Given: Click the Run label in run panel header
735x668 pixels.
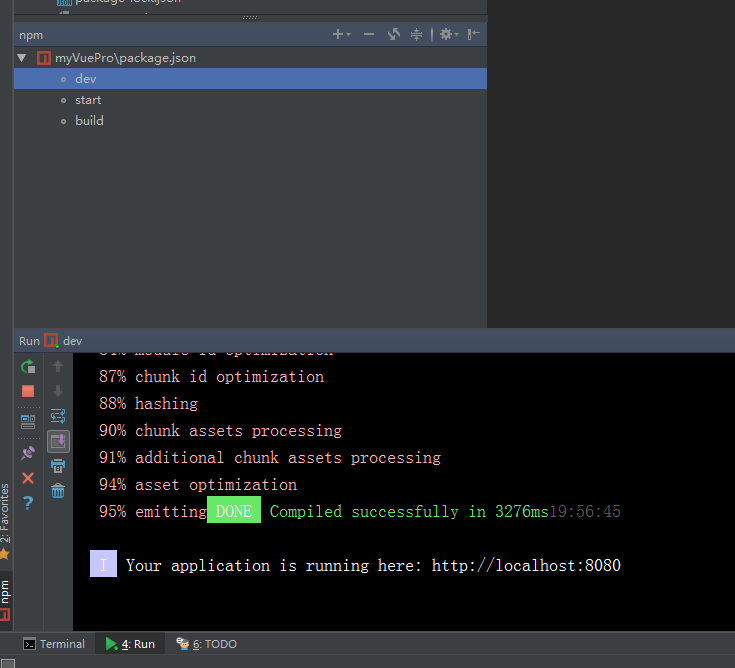Looking at the screenshot, I should [x=29, y=341].
